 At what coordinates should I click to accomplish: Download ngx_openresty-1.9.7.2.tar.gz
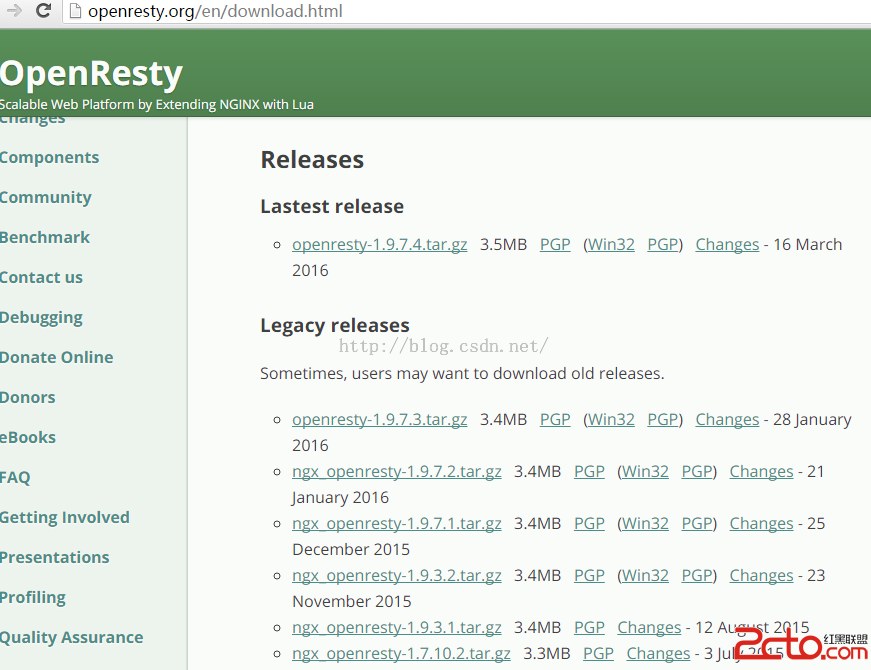(x=397, y=472)
